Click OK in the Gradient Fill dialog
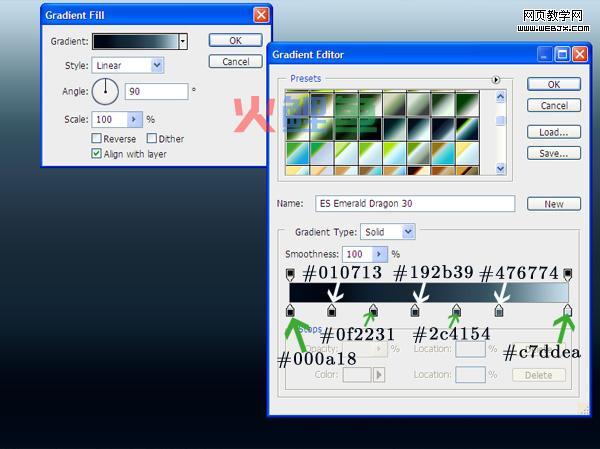 point(235,41)
